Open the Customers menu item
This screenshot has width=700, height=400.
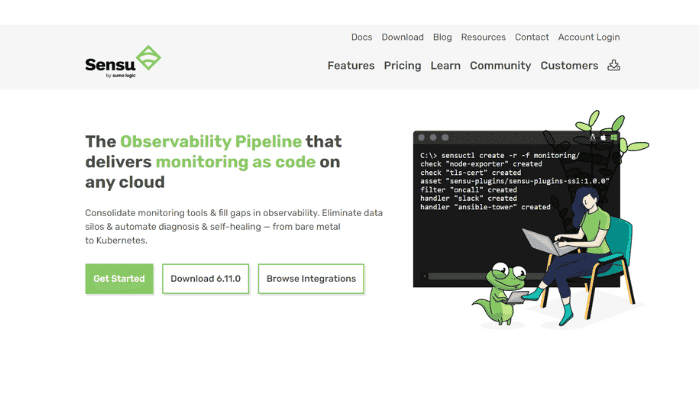pos(569,66)
